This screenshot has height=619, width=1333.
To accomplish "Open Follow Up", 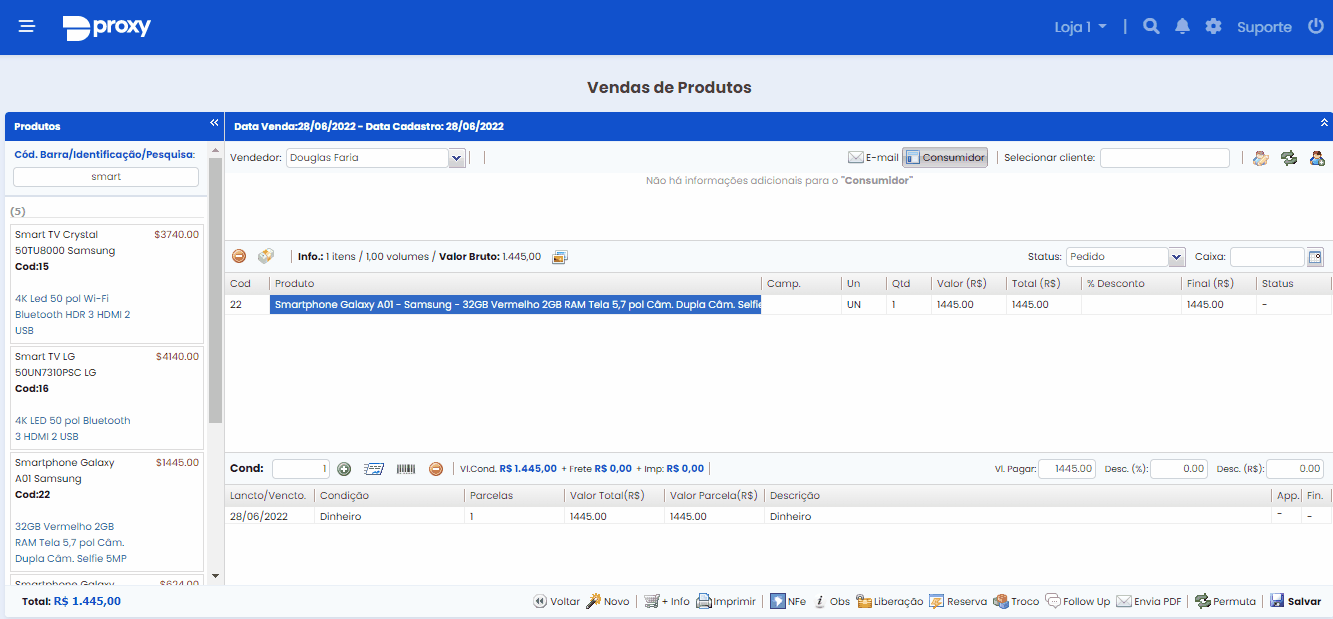I will pyautogui.click(x=1078, y=601).
